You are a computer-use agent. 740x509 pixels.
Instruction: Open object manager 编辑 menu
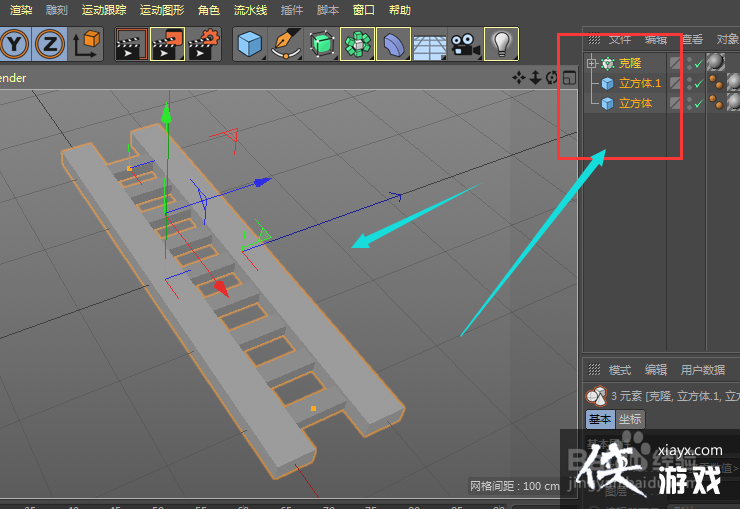point(656,40)
